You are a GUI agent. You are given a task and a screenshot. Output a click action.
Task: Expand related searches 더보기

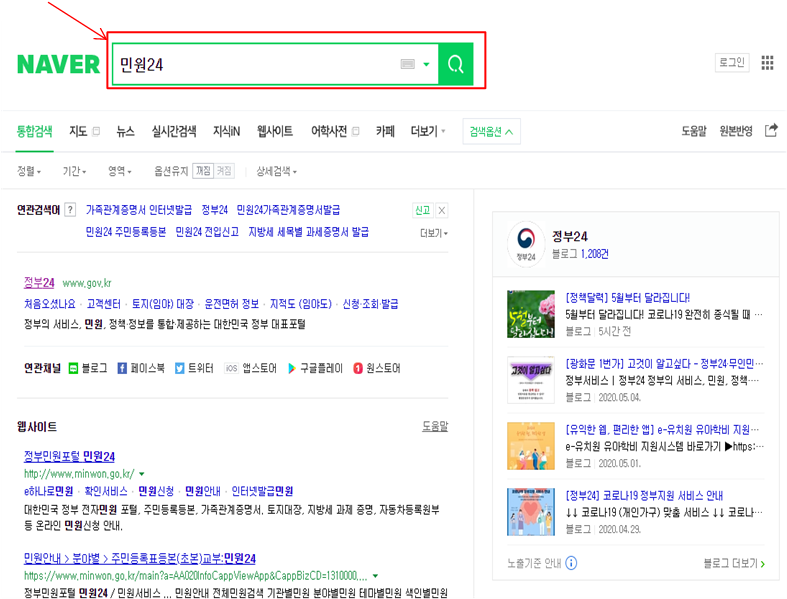click(x=434, y=233)
